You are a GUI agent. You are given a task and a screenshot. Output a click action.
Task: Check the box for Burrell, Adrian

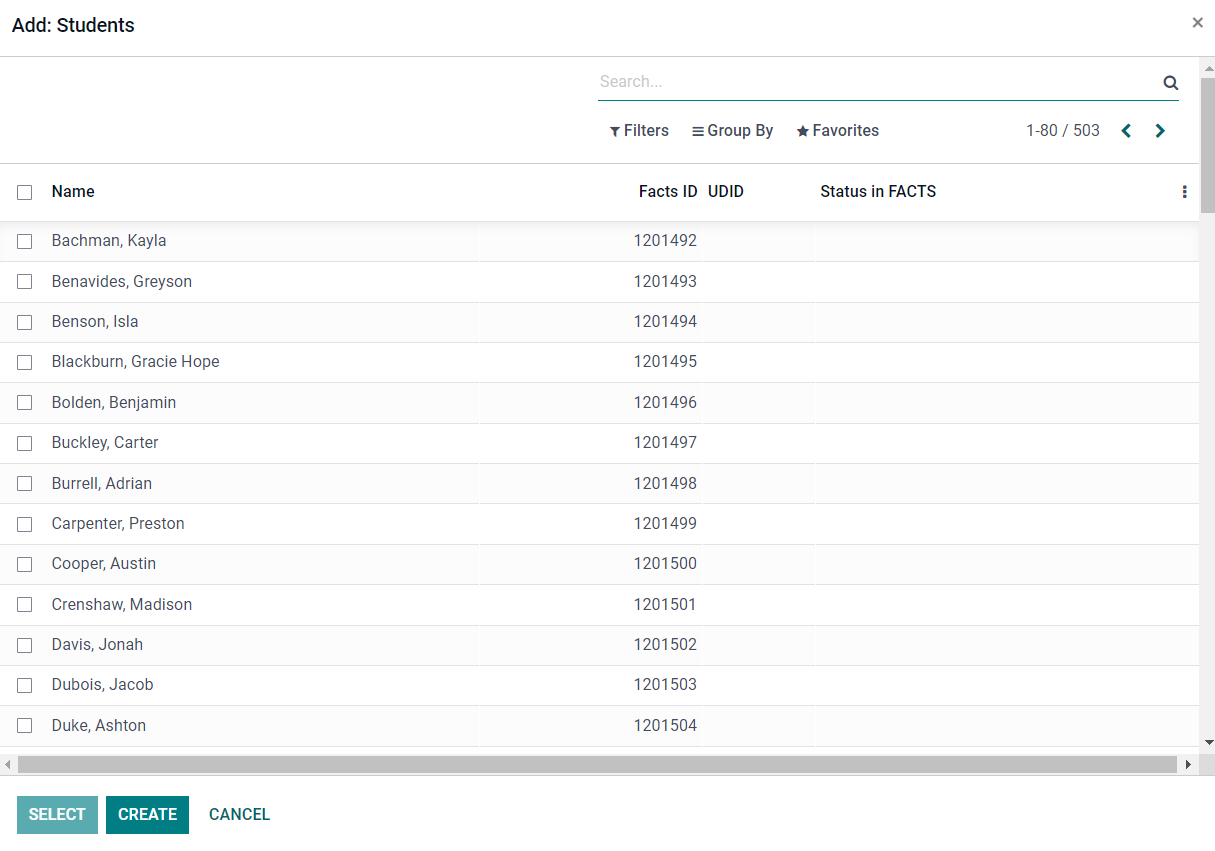tap(25, 484)
